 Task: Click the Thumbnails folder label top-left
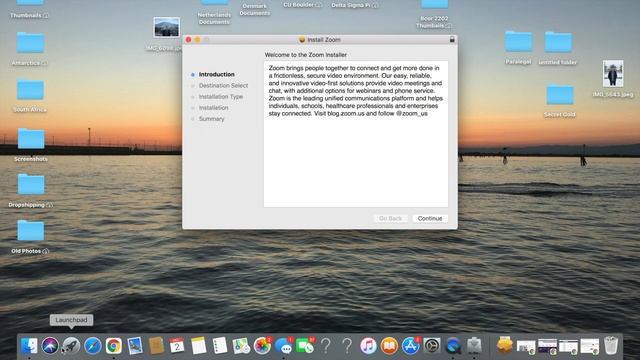click(29, 16)
